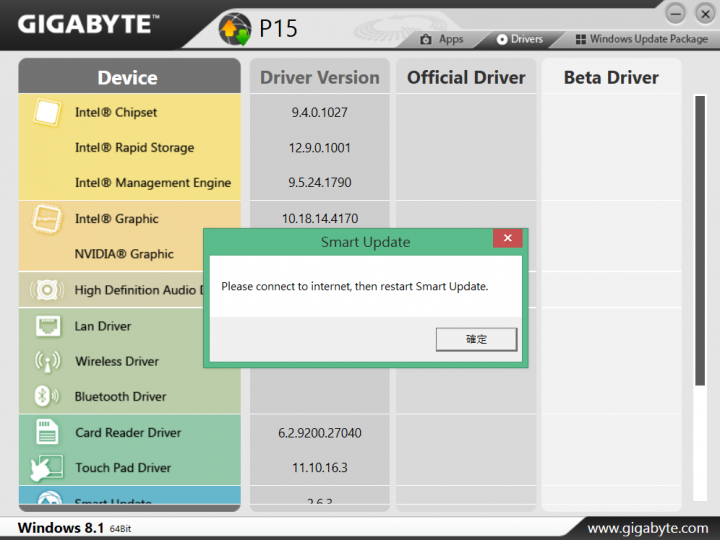Click the Windows Update Package grid icon
720x540 pixels.
580,39
